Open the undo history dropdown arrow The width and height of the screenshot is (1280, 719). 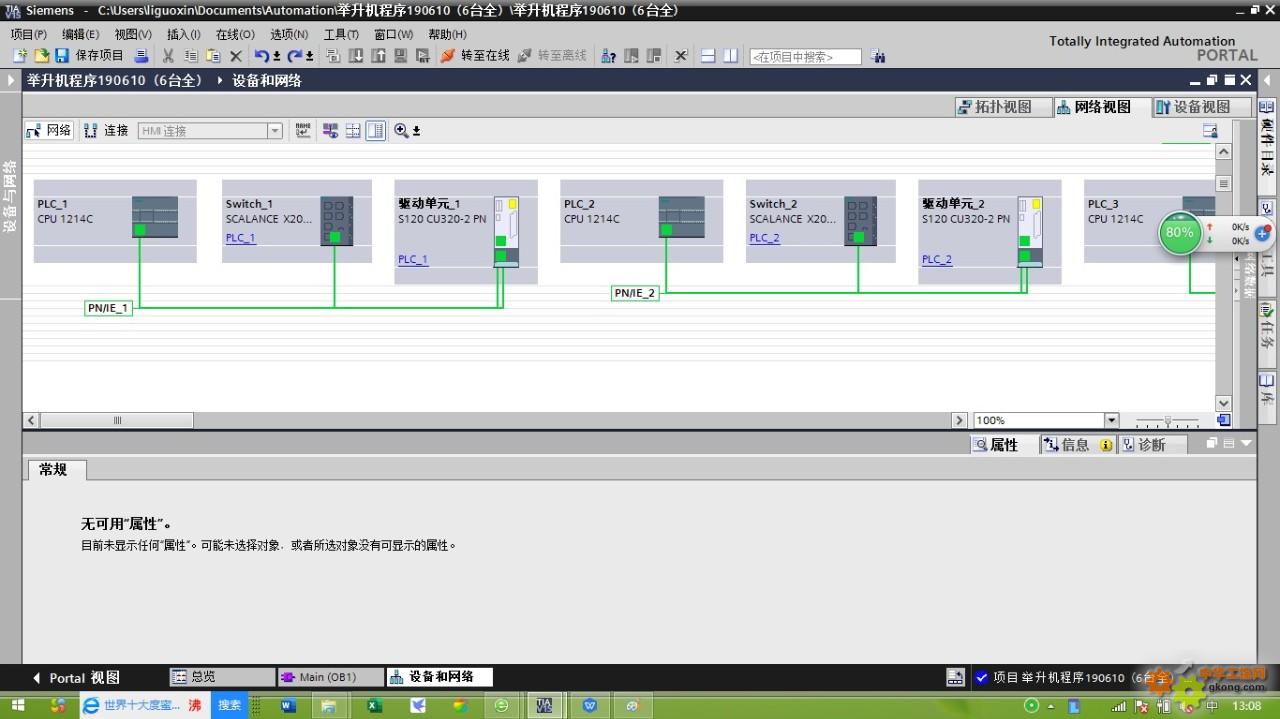pyautogui.click(x=276, y=56)
